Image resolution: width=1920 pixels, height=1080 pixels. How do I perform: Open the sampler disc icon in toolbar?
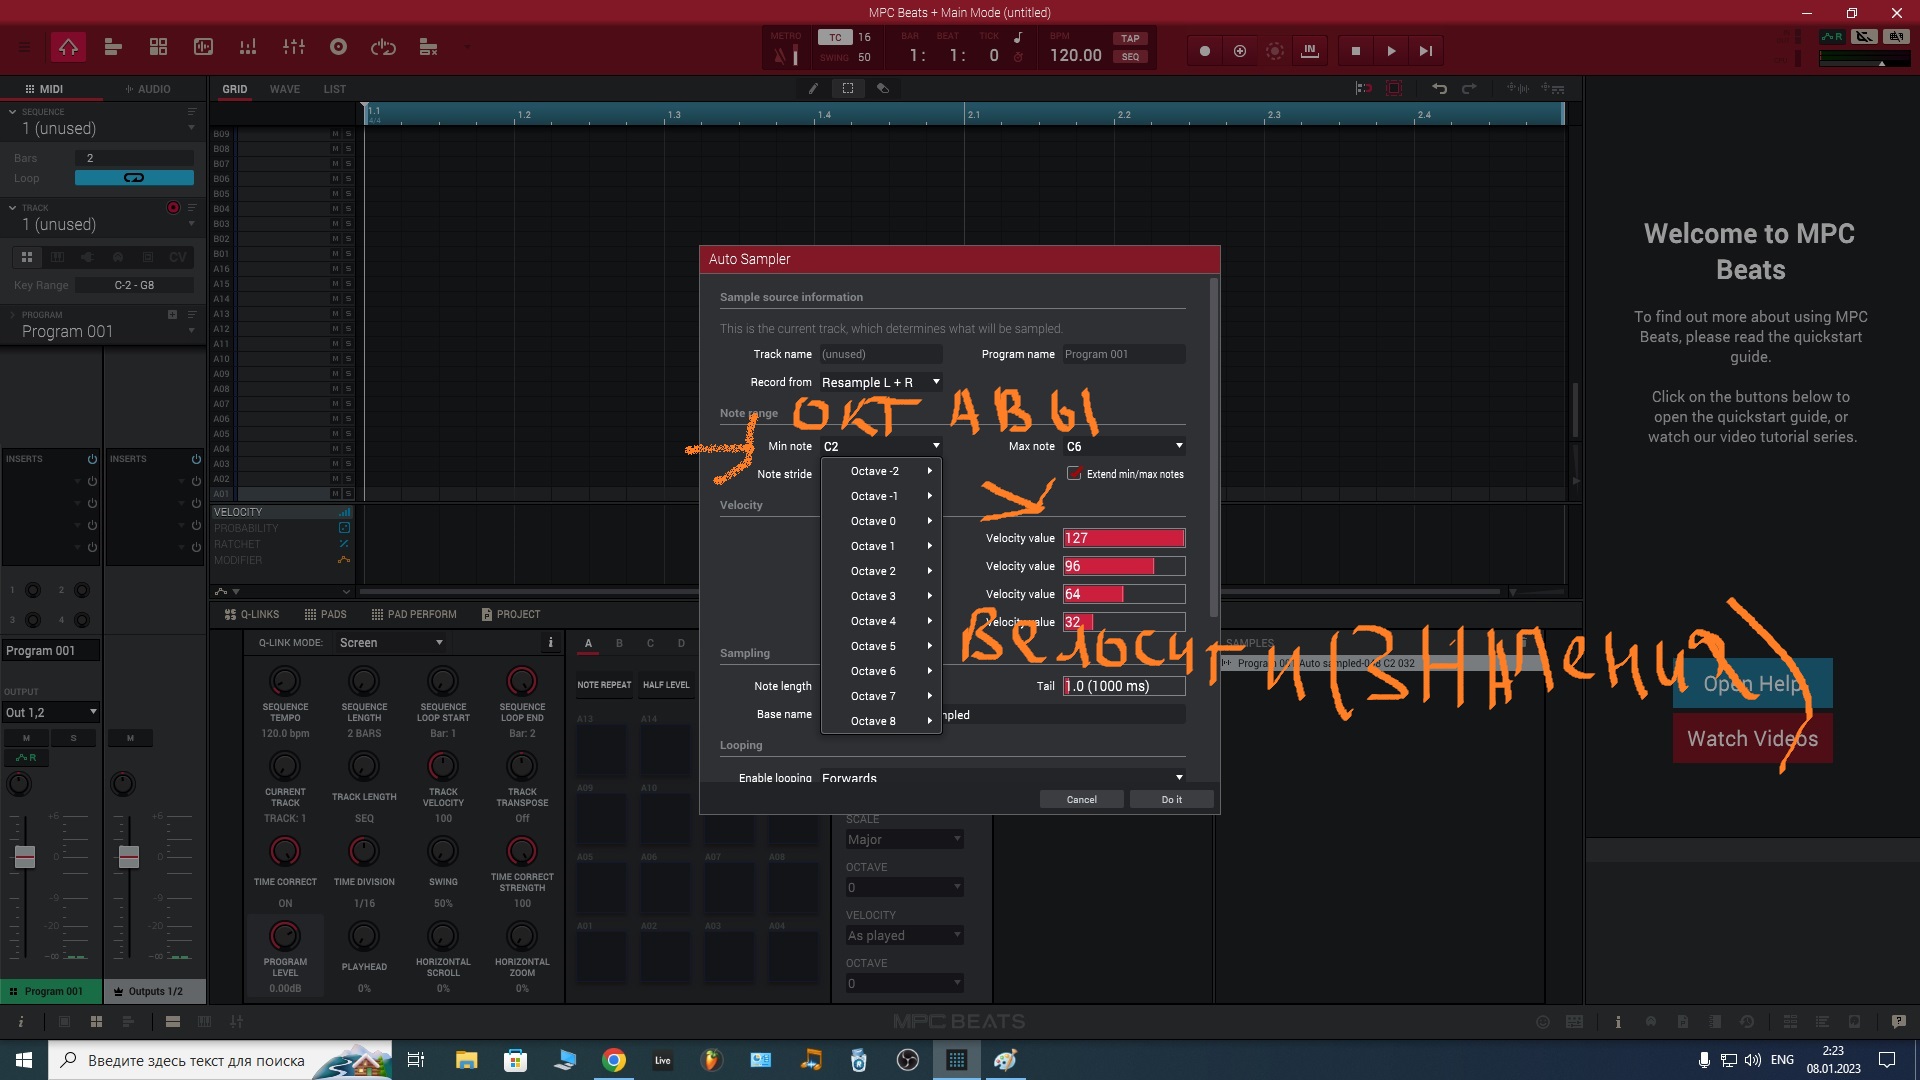(x=338, y=47)
